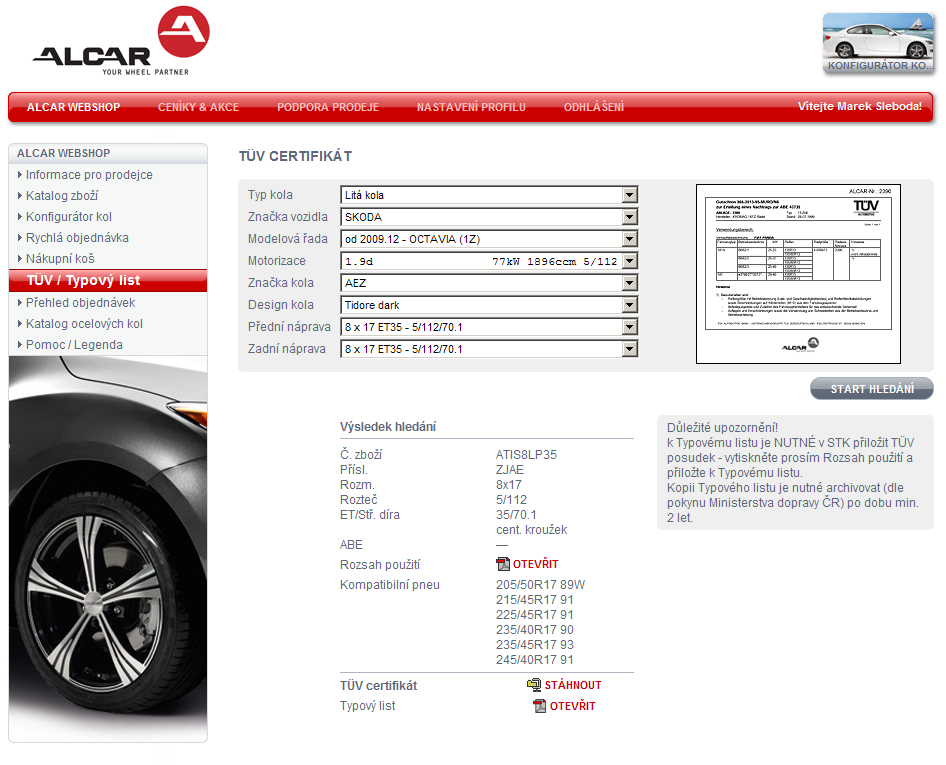Open the Zadní náprava dropdown

tap(629, 349)
